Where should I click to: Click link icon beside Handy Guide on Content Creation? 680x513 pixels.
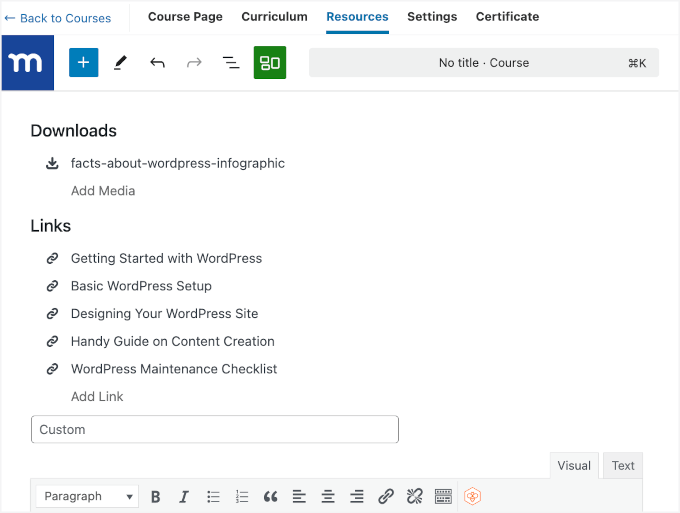52,341
